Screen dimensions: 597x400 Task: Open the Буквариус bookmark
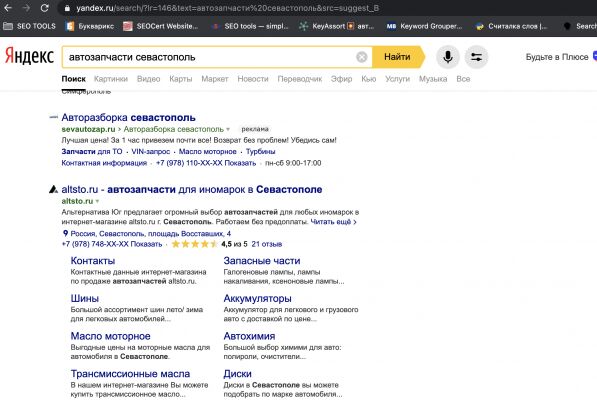[89, 26]
